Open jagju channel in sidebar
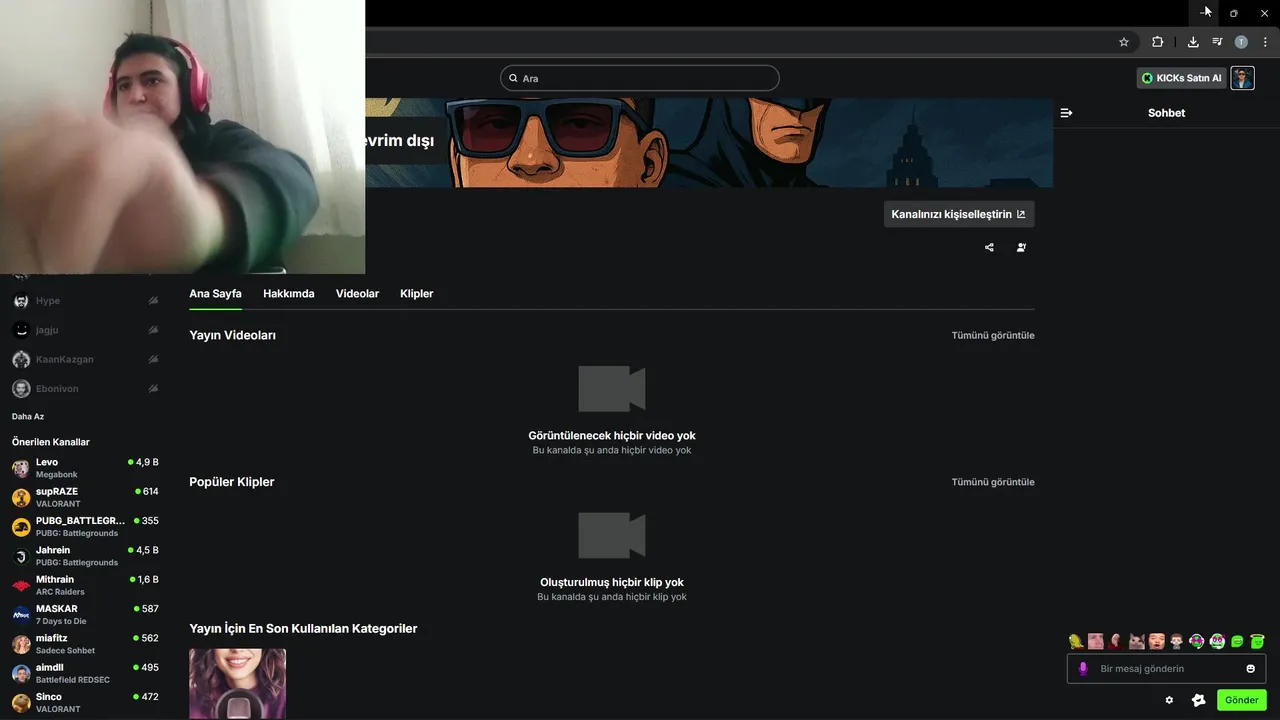 tap(85, 330)
